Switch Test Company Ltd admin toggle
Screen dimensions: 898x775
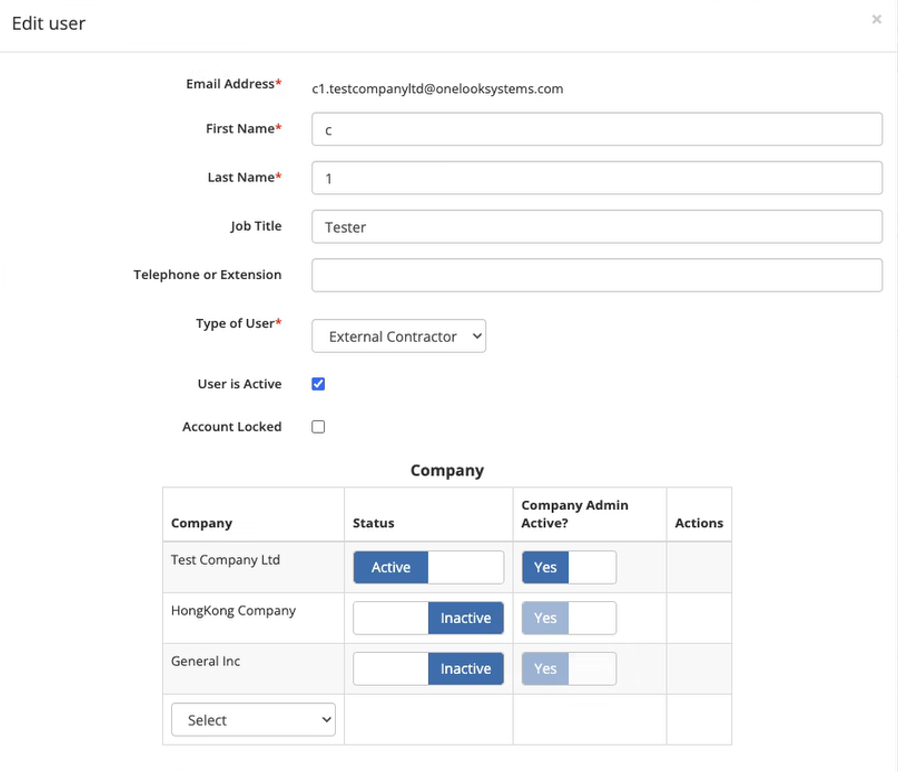569,567
